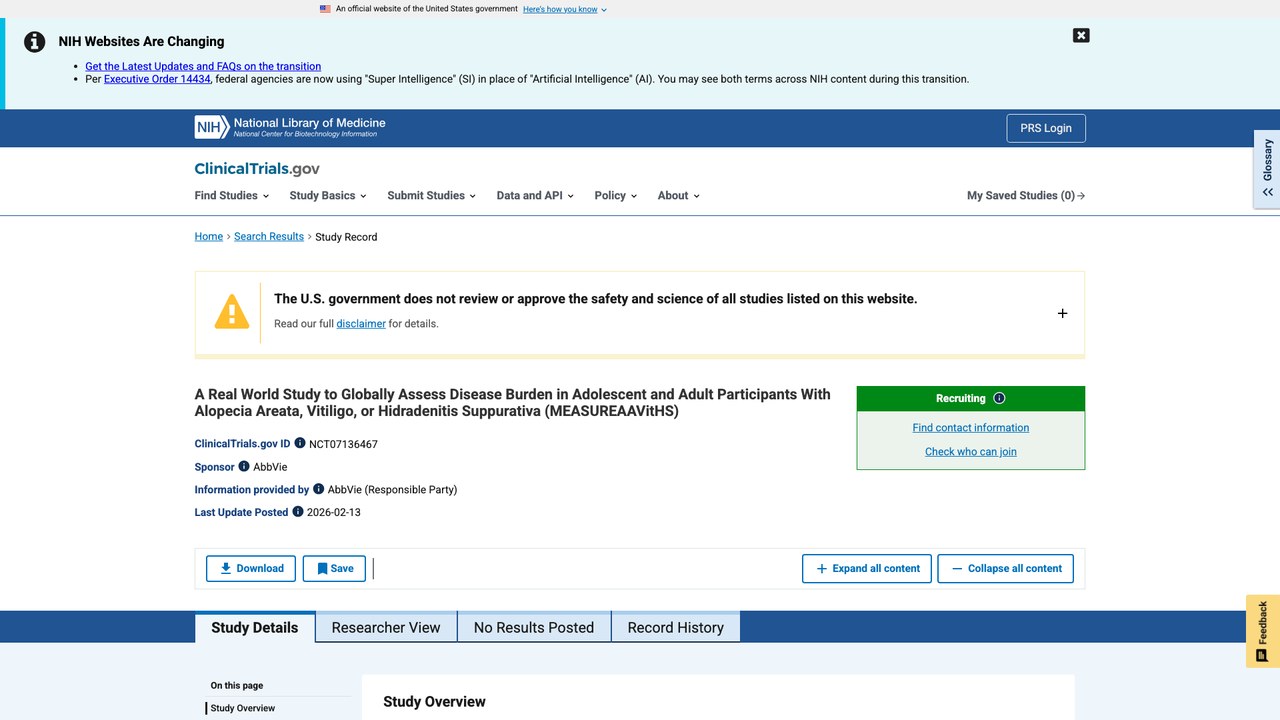Click the Download button
Image resolution: width=1280 pixels, height=720 pixels.
click(x=251, y=568)
